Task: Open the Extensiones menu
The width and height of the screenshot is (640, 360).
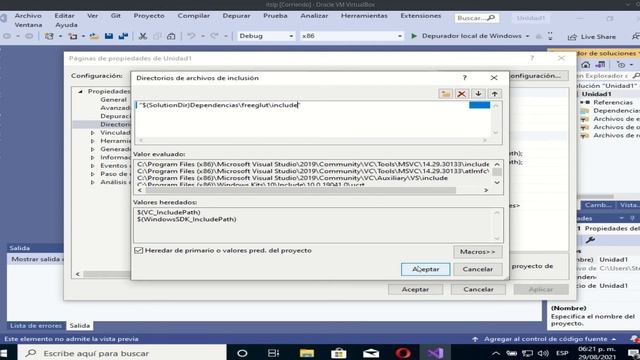Action: (x=420, y=16)
